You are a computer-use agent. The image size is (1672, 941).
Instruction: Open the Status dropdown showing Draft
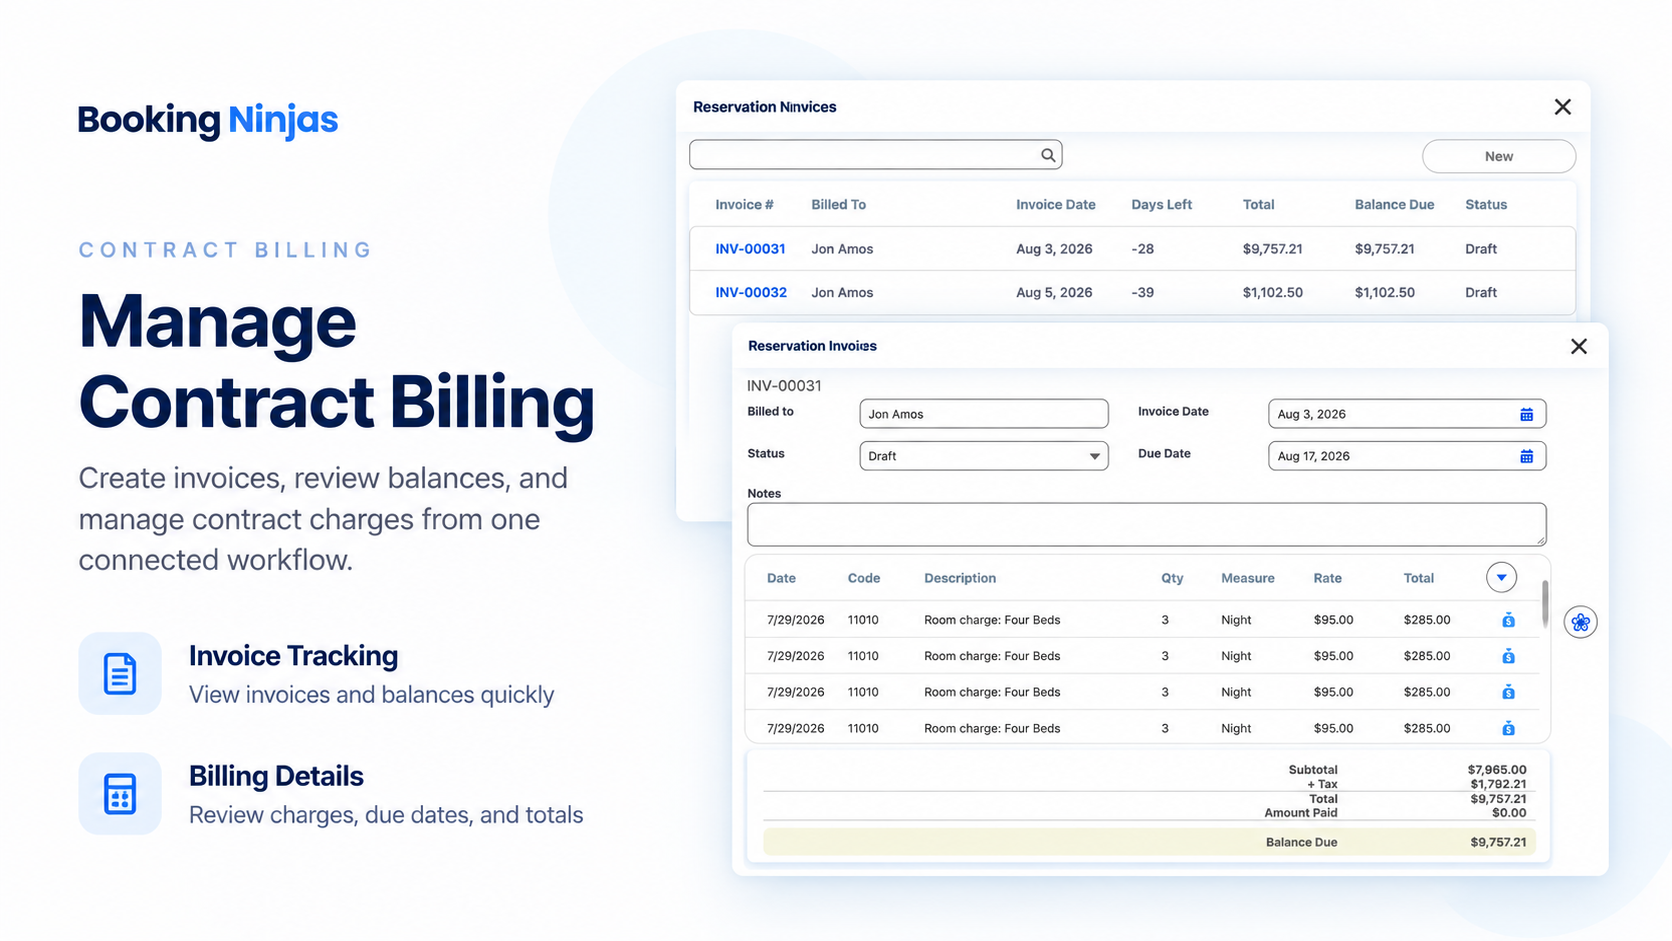(x=983, y=456)
